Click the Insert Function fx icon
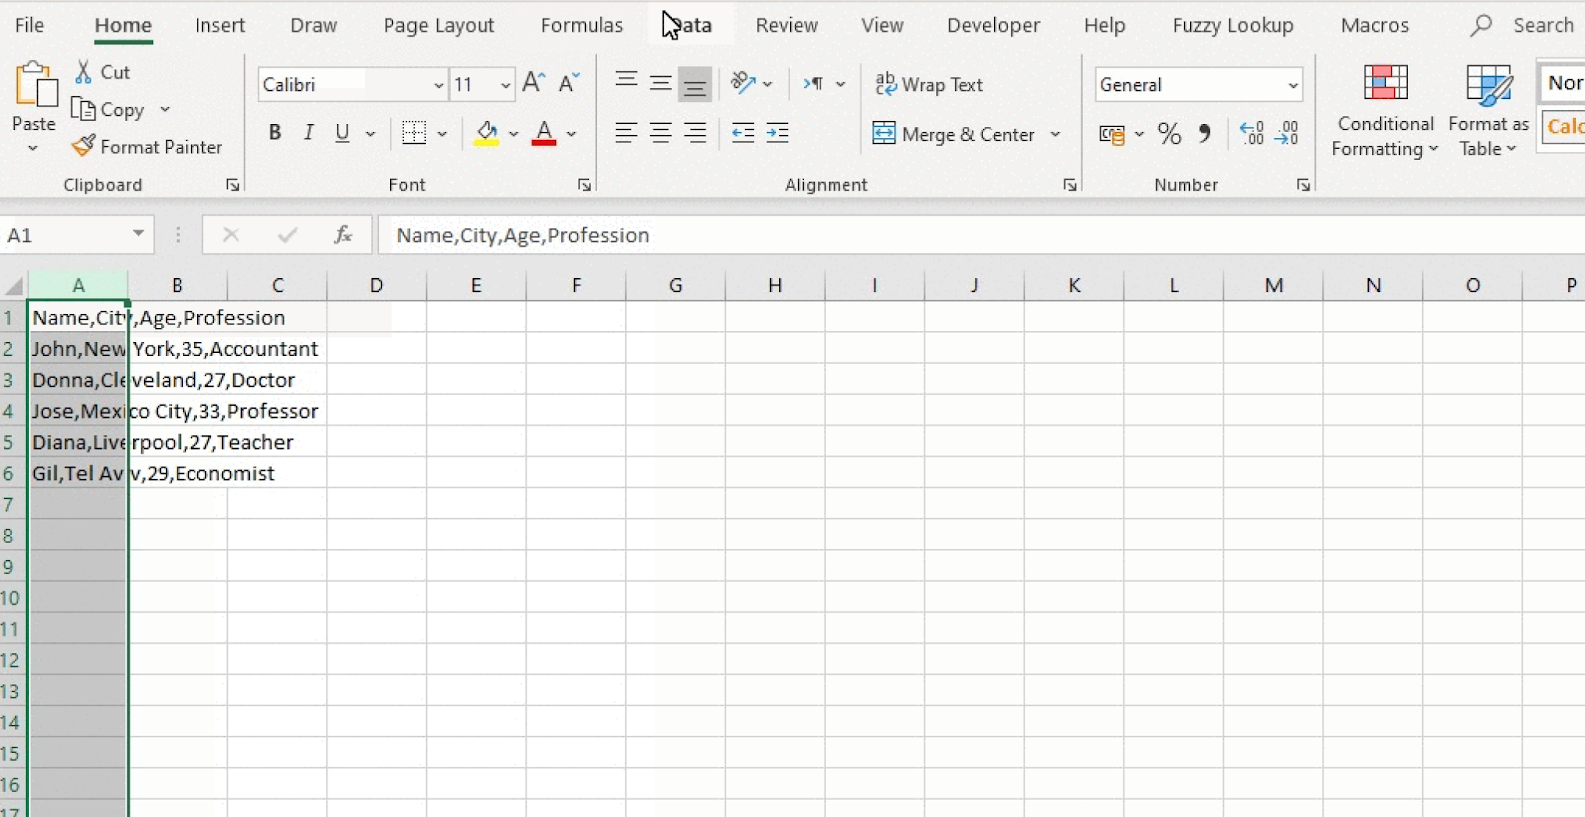Screen dimensions: 1585x817 343,234
